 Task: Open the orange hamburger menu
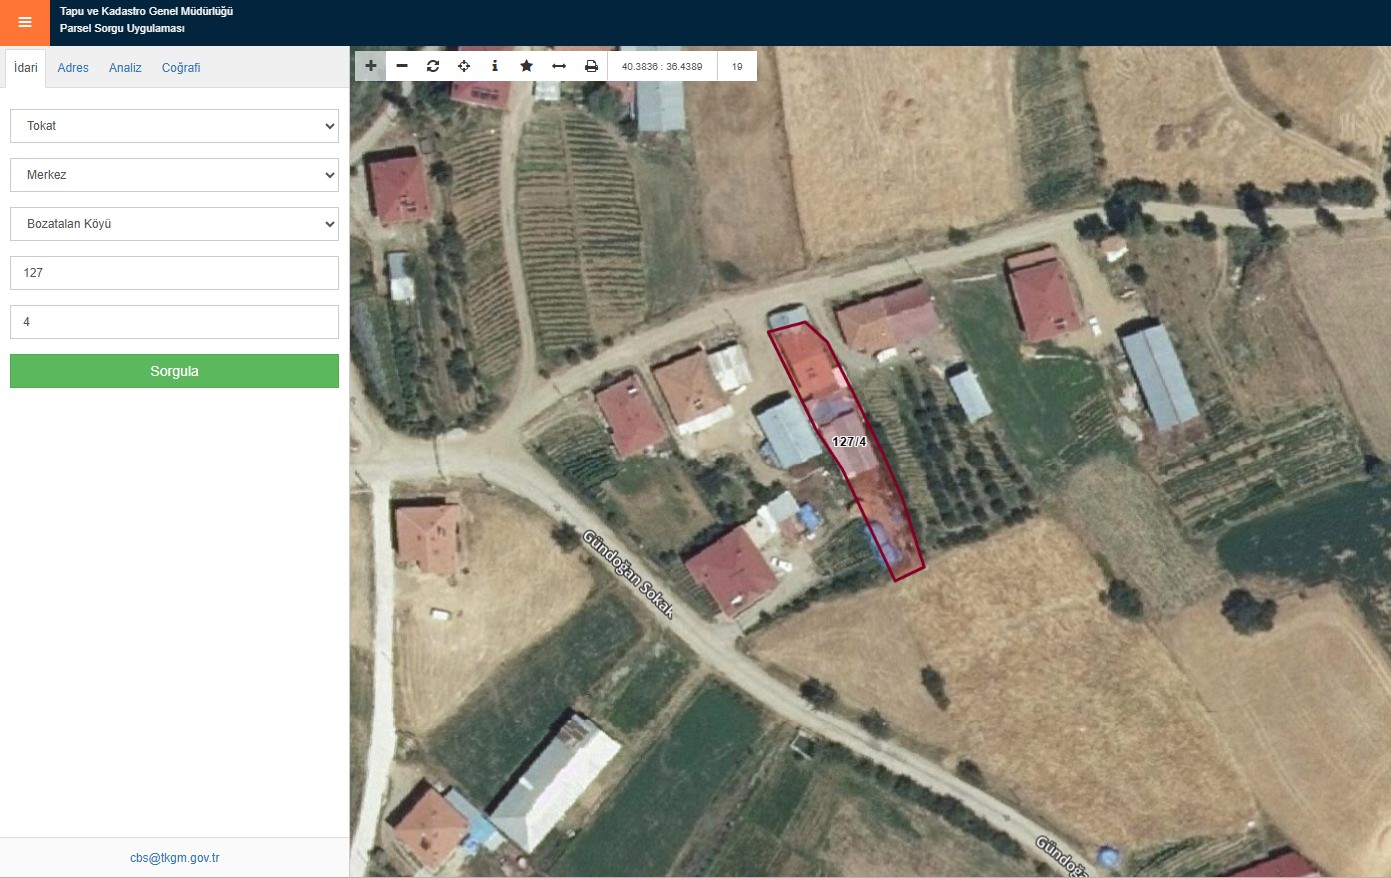pos(25,22)
